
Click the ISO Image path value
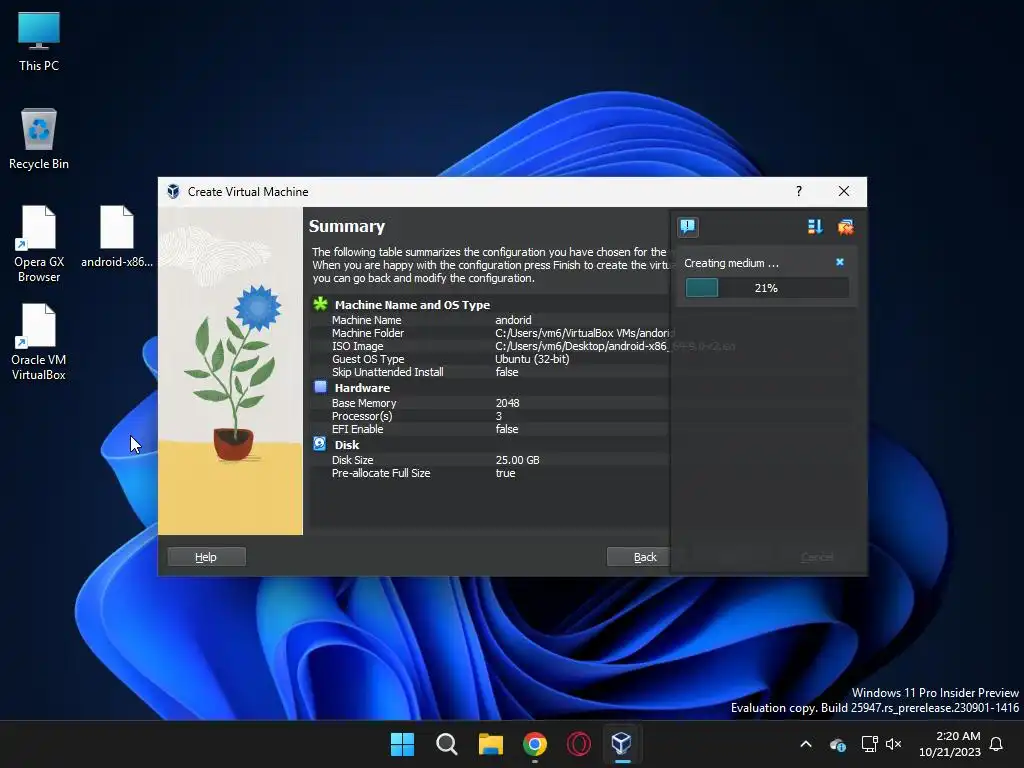coord(582,346)
